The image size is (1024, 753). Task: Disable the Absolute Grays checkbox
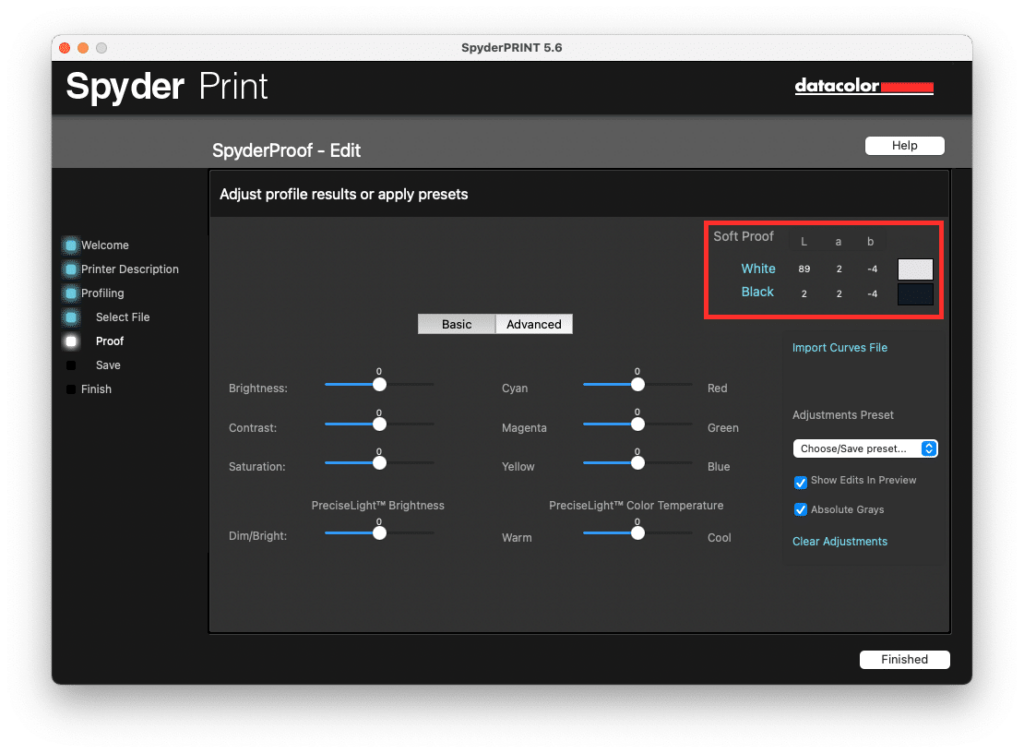800,509
